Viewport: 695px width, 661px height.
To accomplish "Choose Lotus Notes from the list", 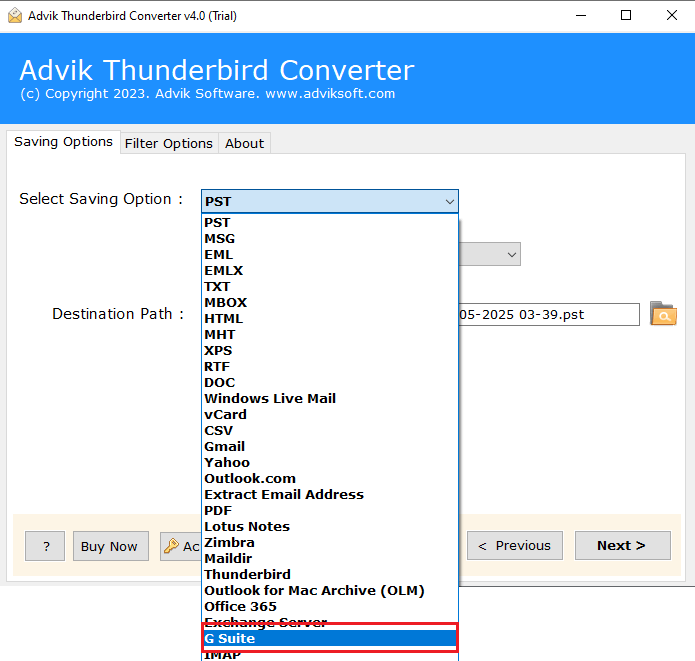I will tap(330, 527).
